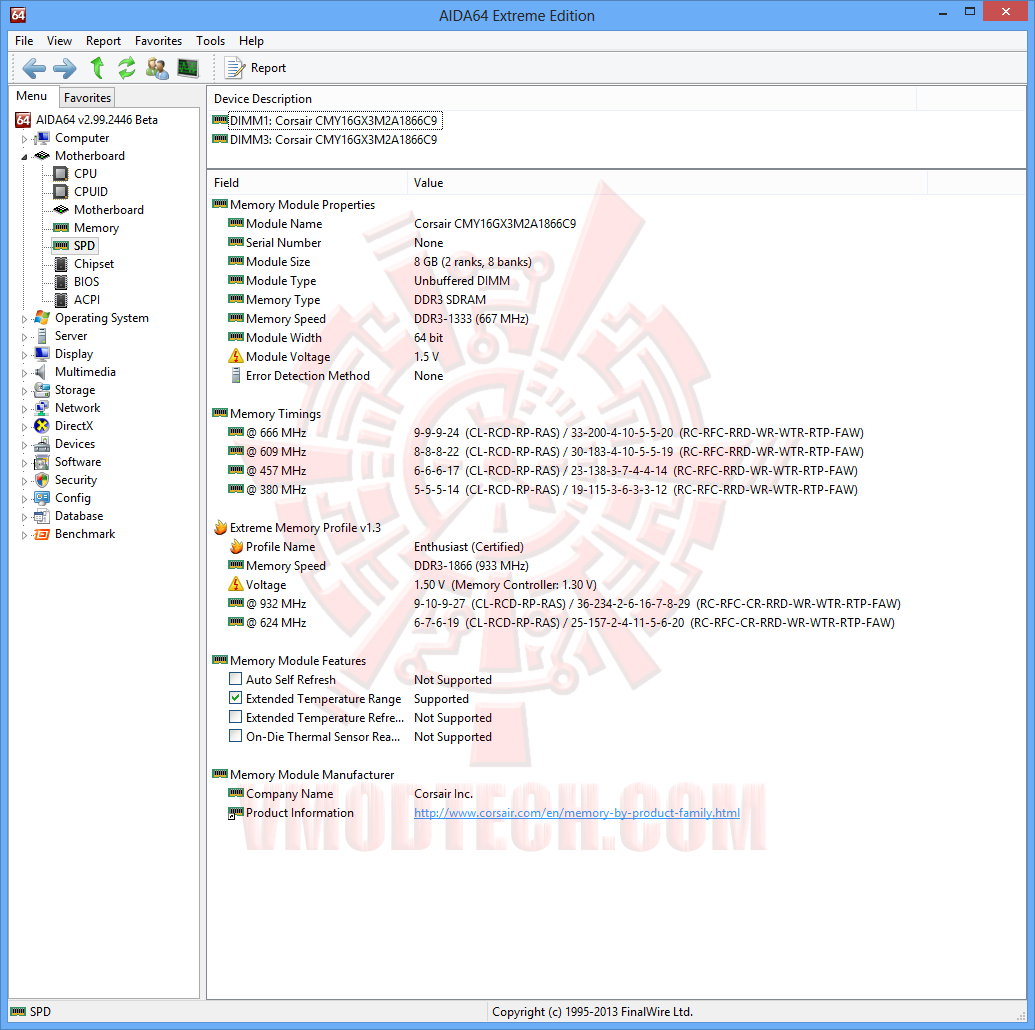The height and width of the screenshot is (1030, 1035).
Task: Click the Computer icon in tree
Action: point(42,138)
